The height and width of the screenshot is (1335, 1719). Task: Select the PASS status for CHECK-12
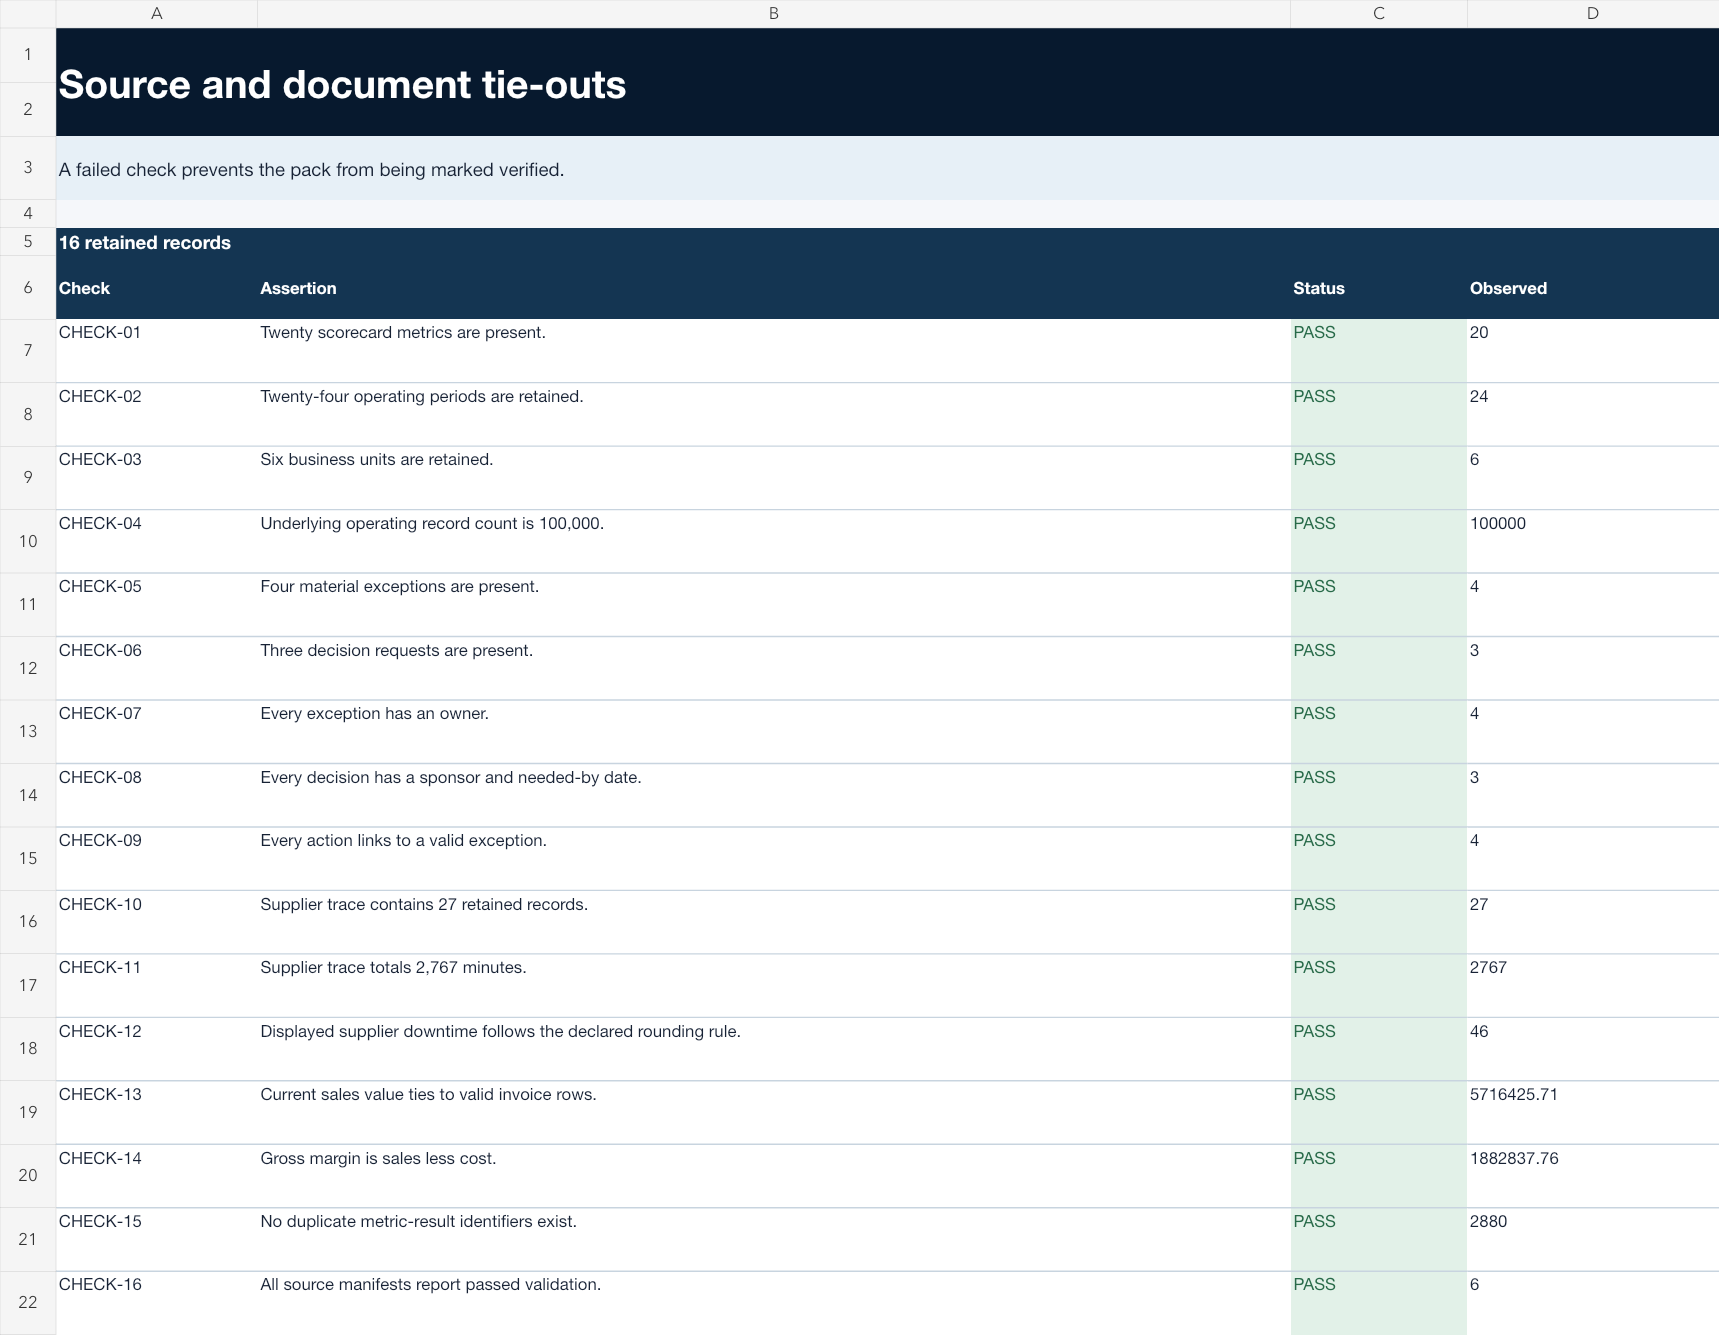click(1378, 1049)
